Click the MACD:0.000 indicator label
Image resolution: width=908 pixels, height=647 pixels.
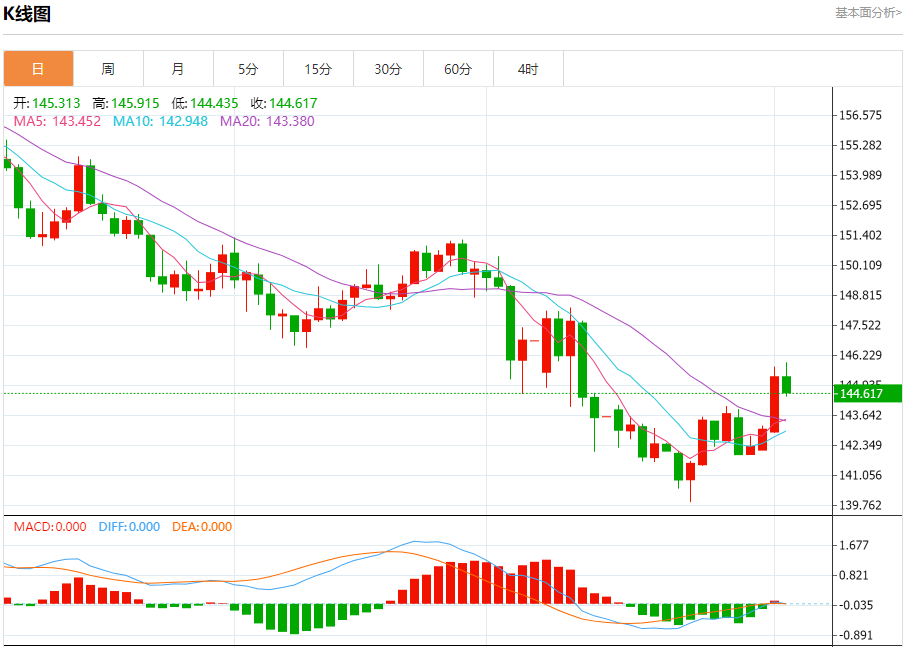50,527
